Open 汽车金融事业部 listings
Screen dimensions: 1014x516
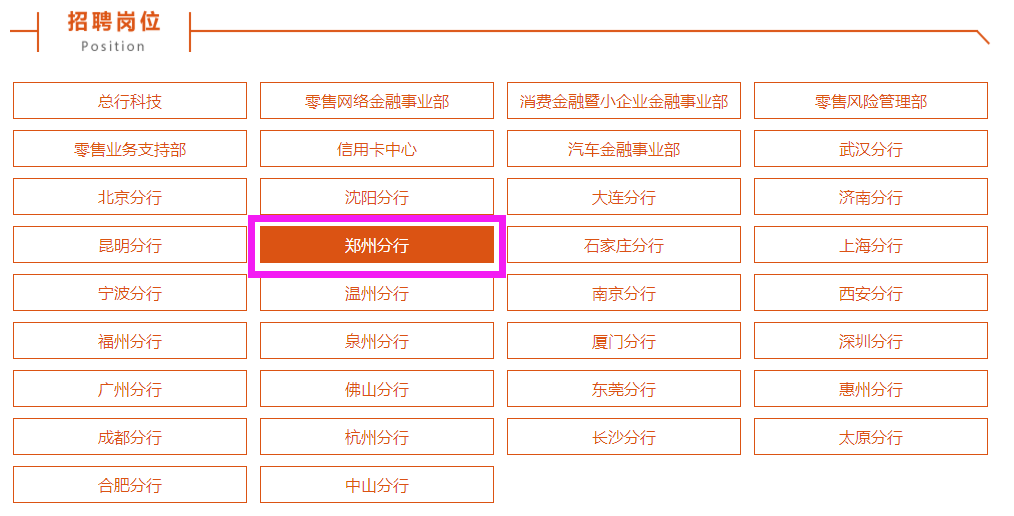624,149
